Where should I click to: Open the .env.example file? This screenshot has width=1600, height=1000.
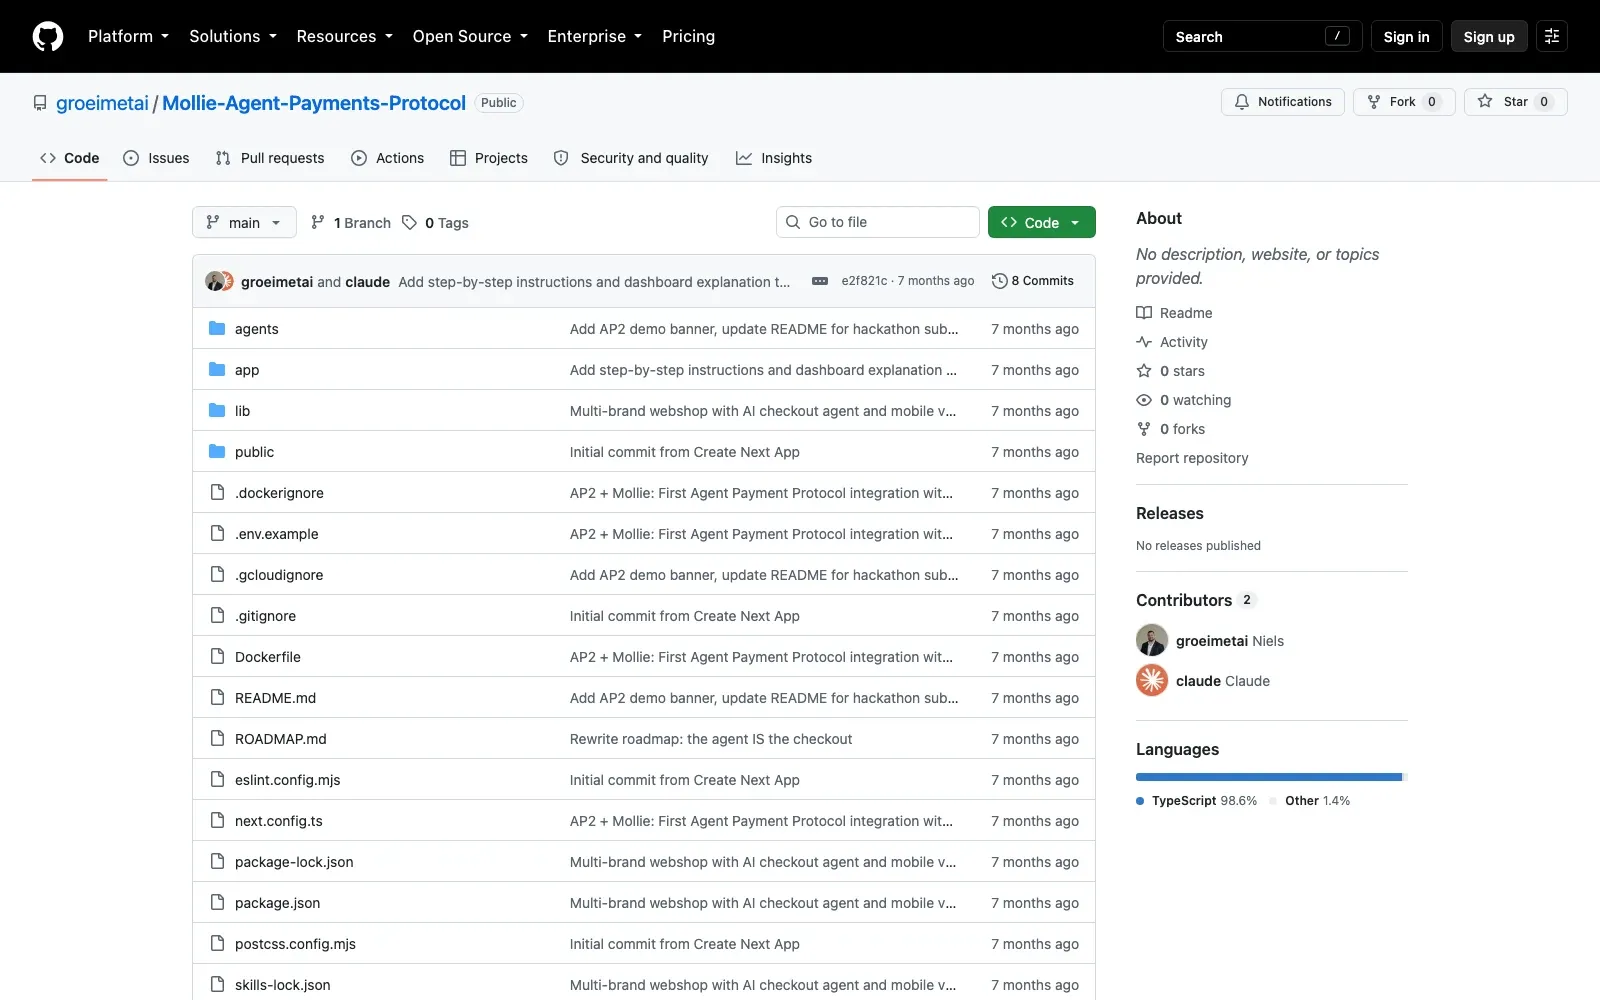(277, 534)
